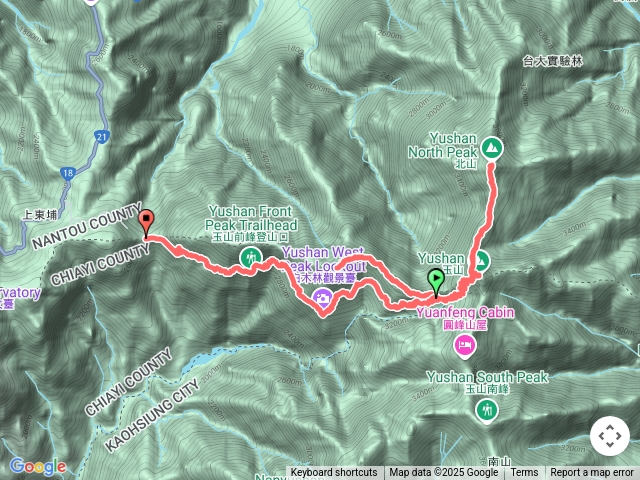Click the green start marker pin
Image resolution: width=640 pixels, height=480 pixels.
click(x=436, y=282)
